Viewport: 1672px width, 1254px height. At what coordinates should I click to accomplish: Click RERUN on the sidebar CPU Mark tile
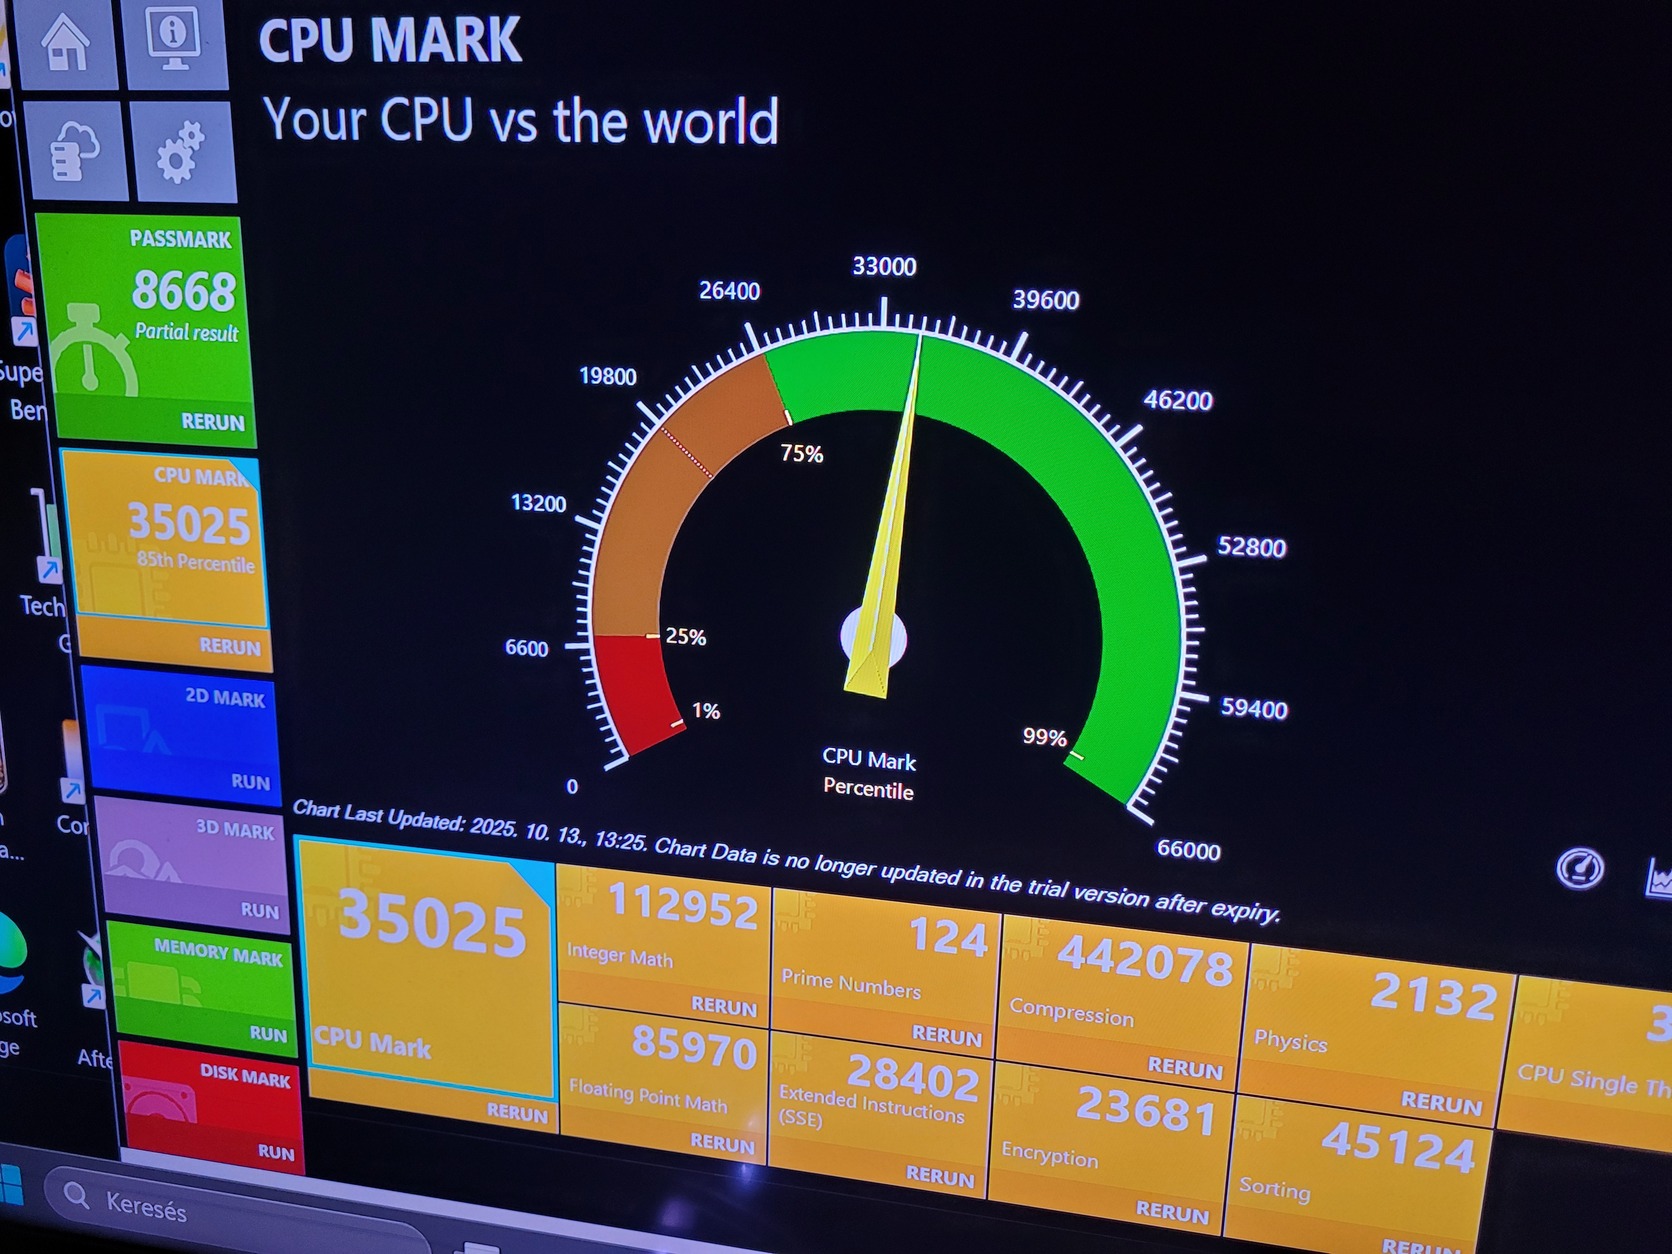pyautogui.click(x=230, y=646)
